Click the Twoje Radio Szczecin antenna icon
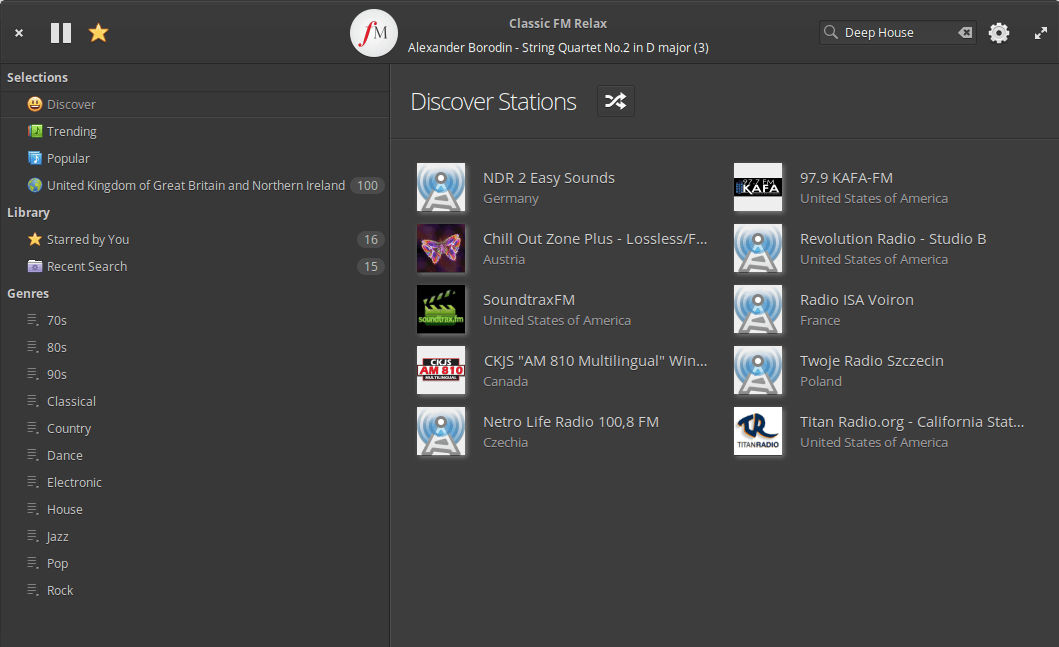Screen dimensions: 1059x647 [758, 370]
